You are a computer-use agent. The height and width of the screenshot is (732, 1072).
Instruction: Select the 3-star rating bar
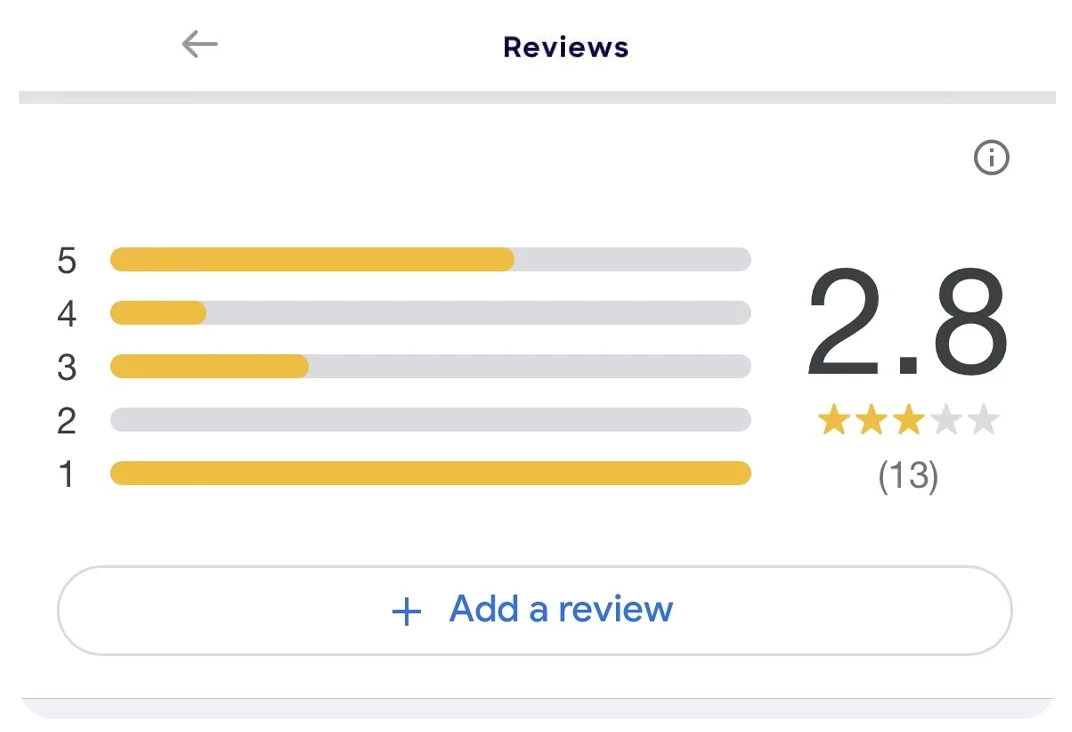pos(430,366)
